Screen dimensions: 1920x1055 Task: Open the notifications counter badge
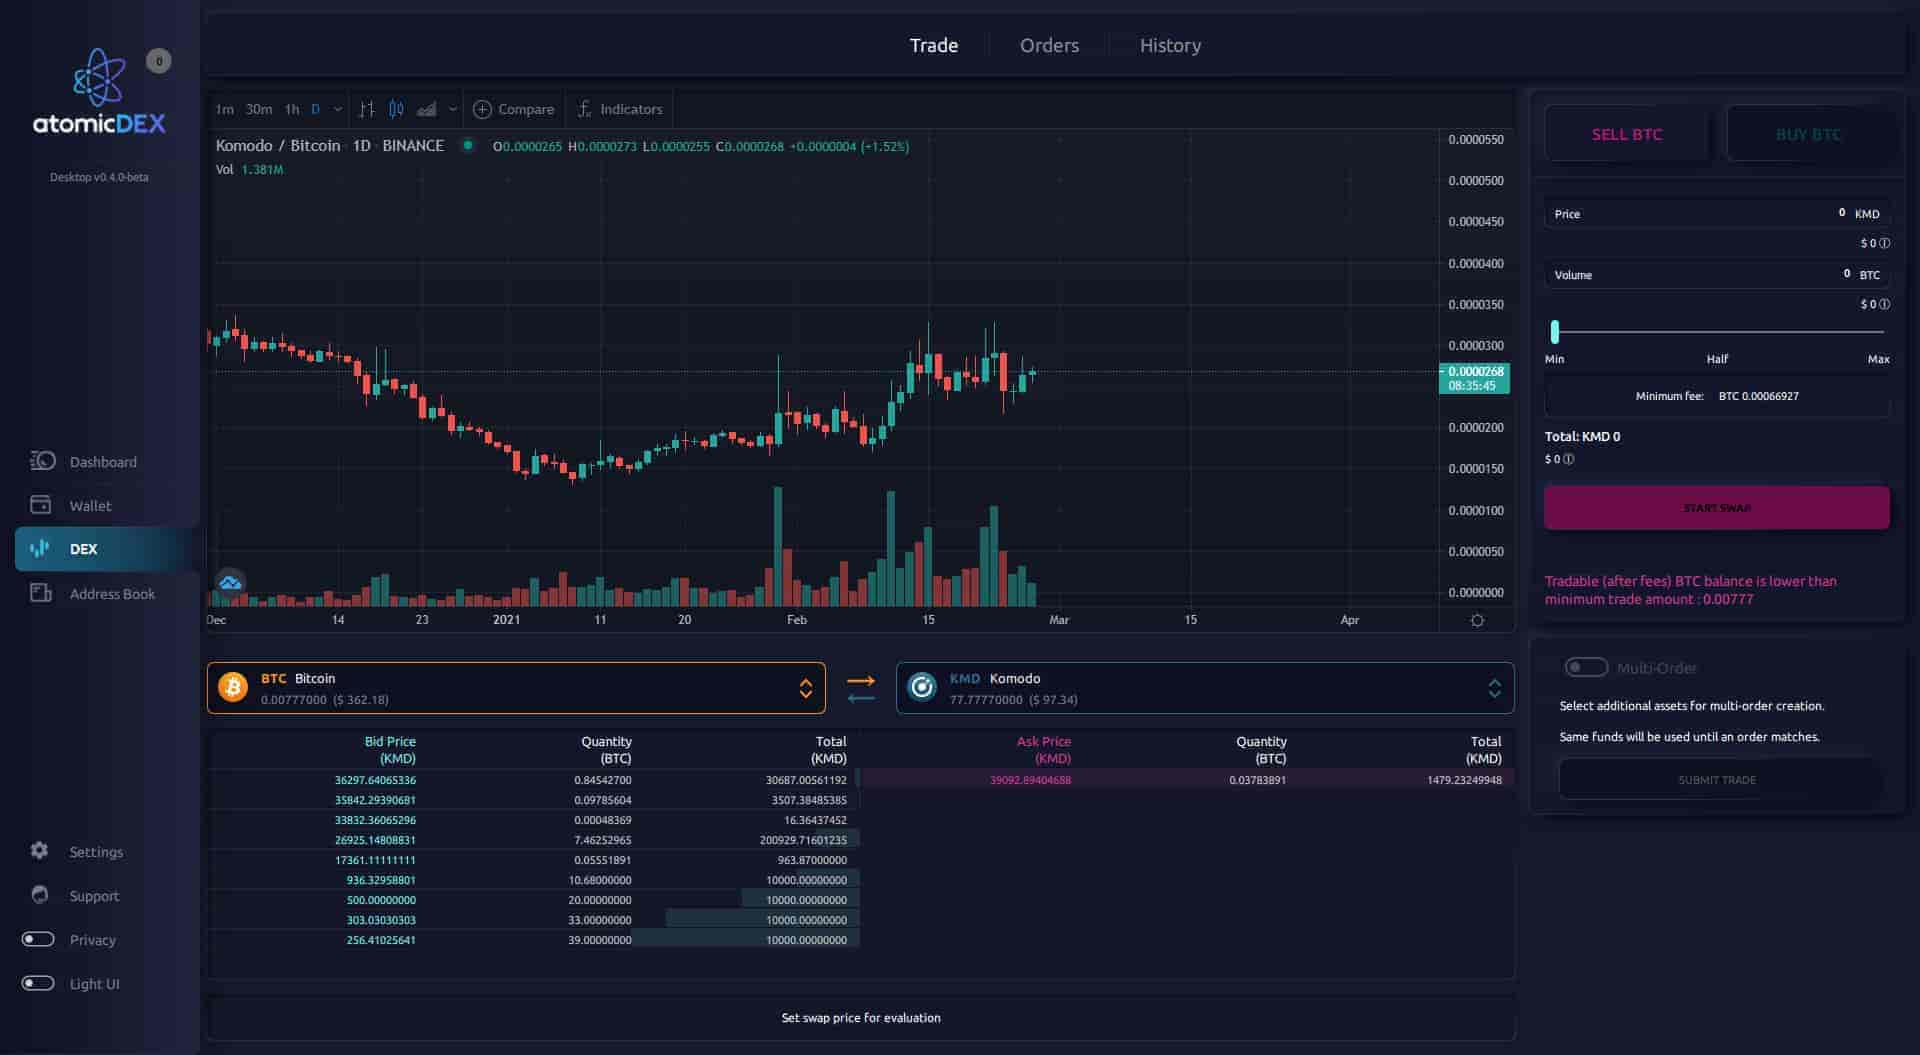tap(158, 61)
